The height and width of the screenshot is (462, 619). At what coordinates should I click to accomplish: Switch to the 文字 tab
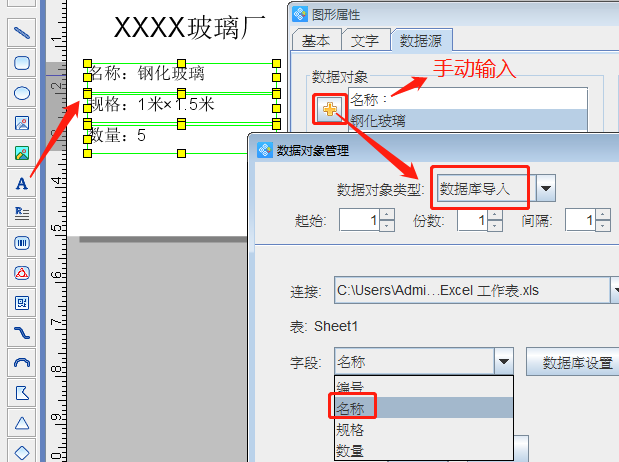pyautogui.click(x=365, y=41)
